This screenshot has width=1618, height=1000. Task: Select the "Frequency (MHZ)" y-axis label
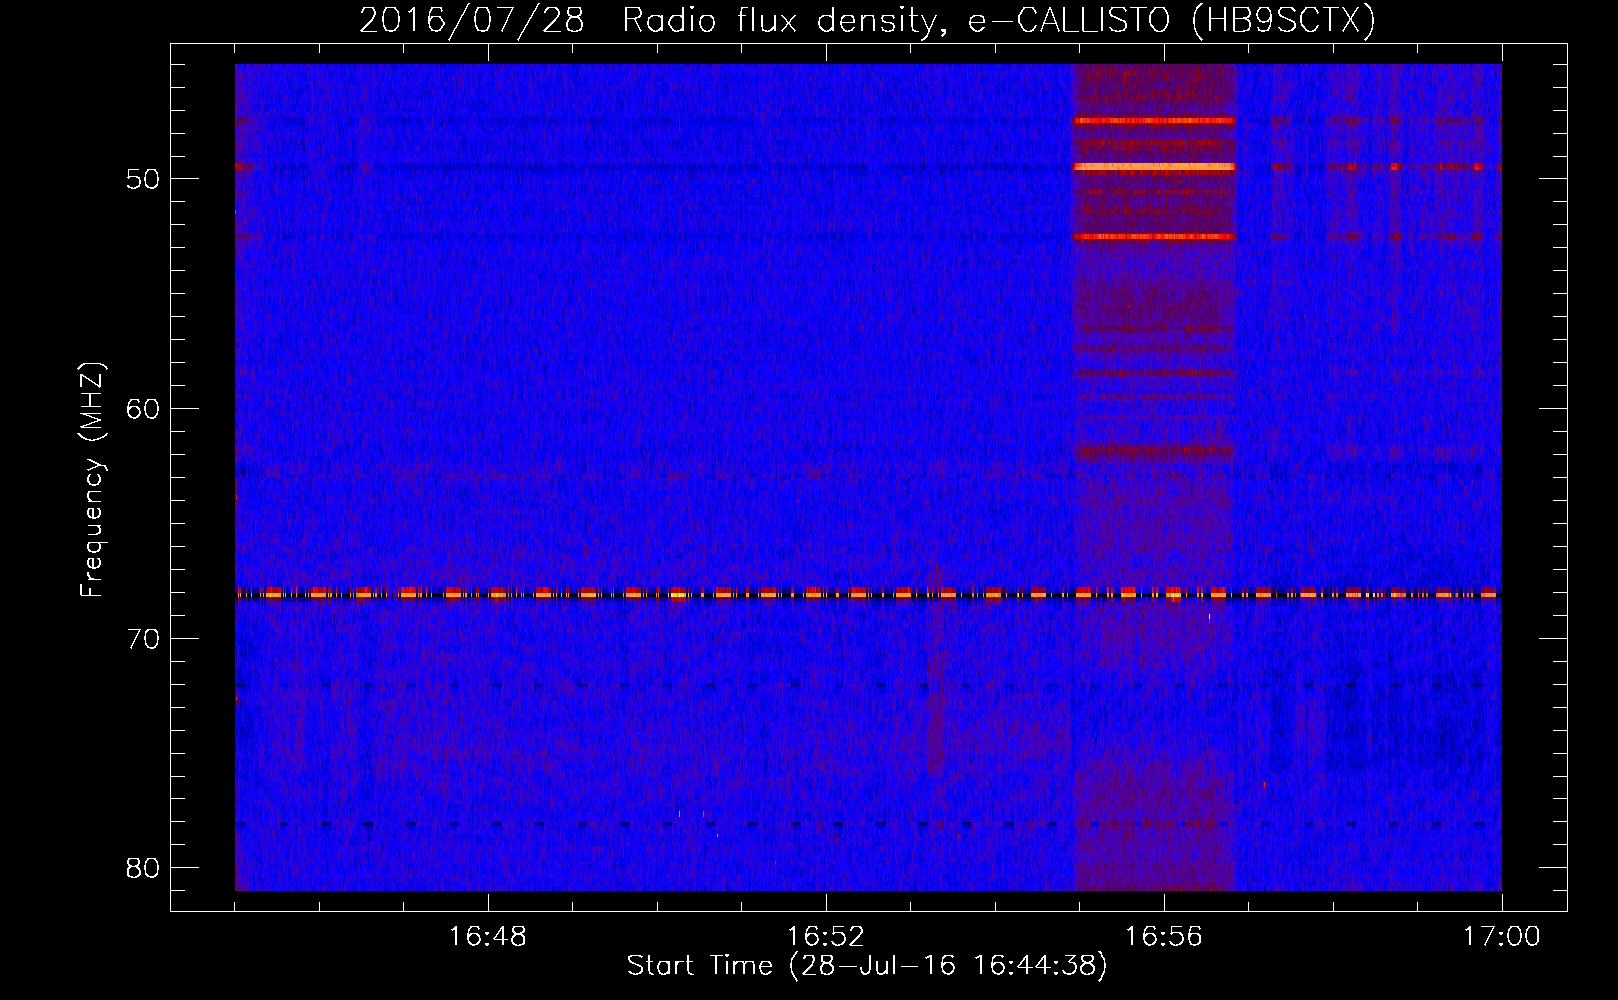tap(92, 480)
